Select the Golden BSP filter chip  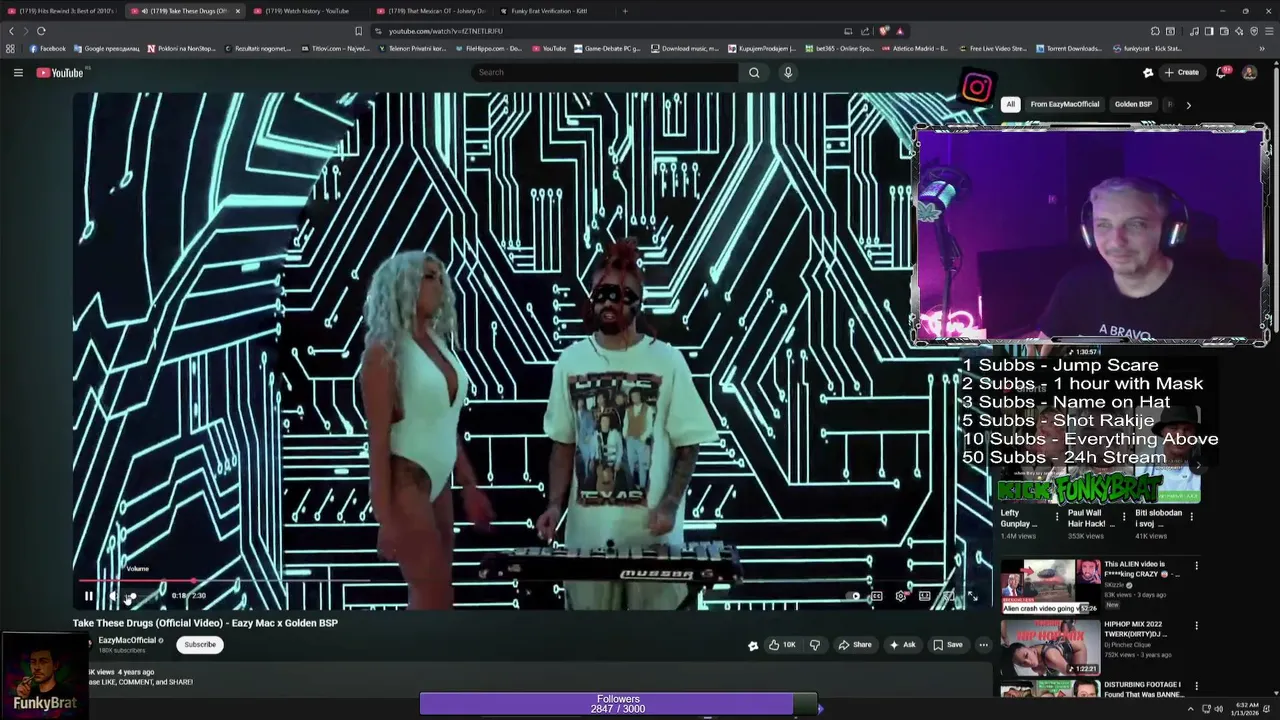(x=1133, y=104)
